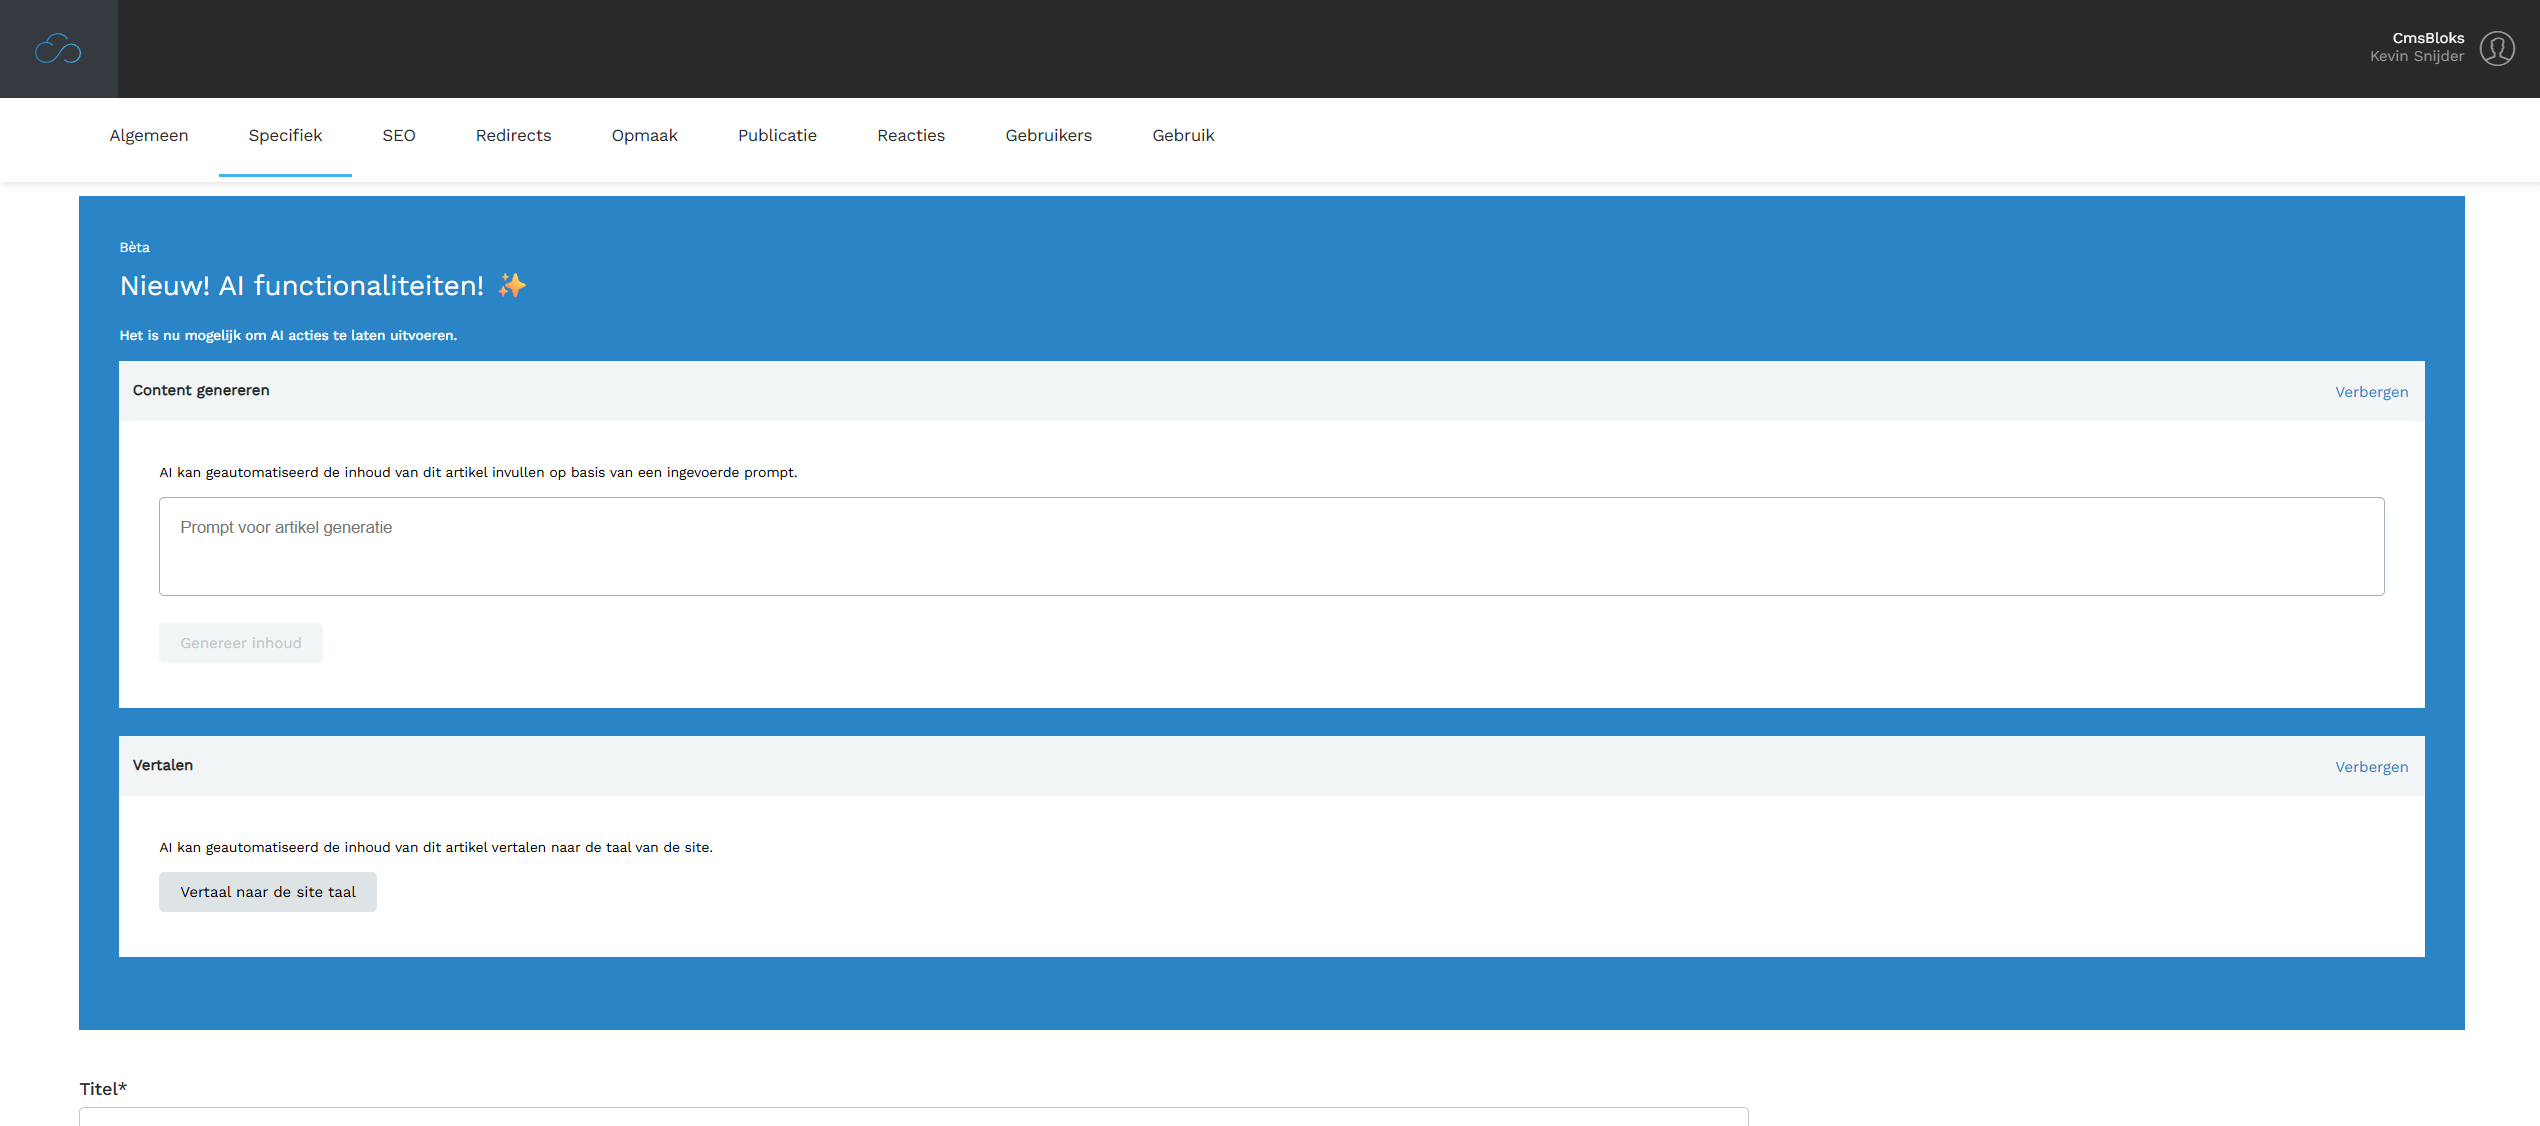
Task: Collapse the Vertalen section via Verbergen
Action: pos(2371,767)
